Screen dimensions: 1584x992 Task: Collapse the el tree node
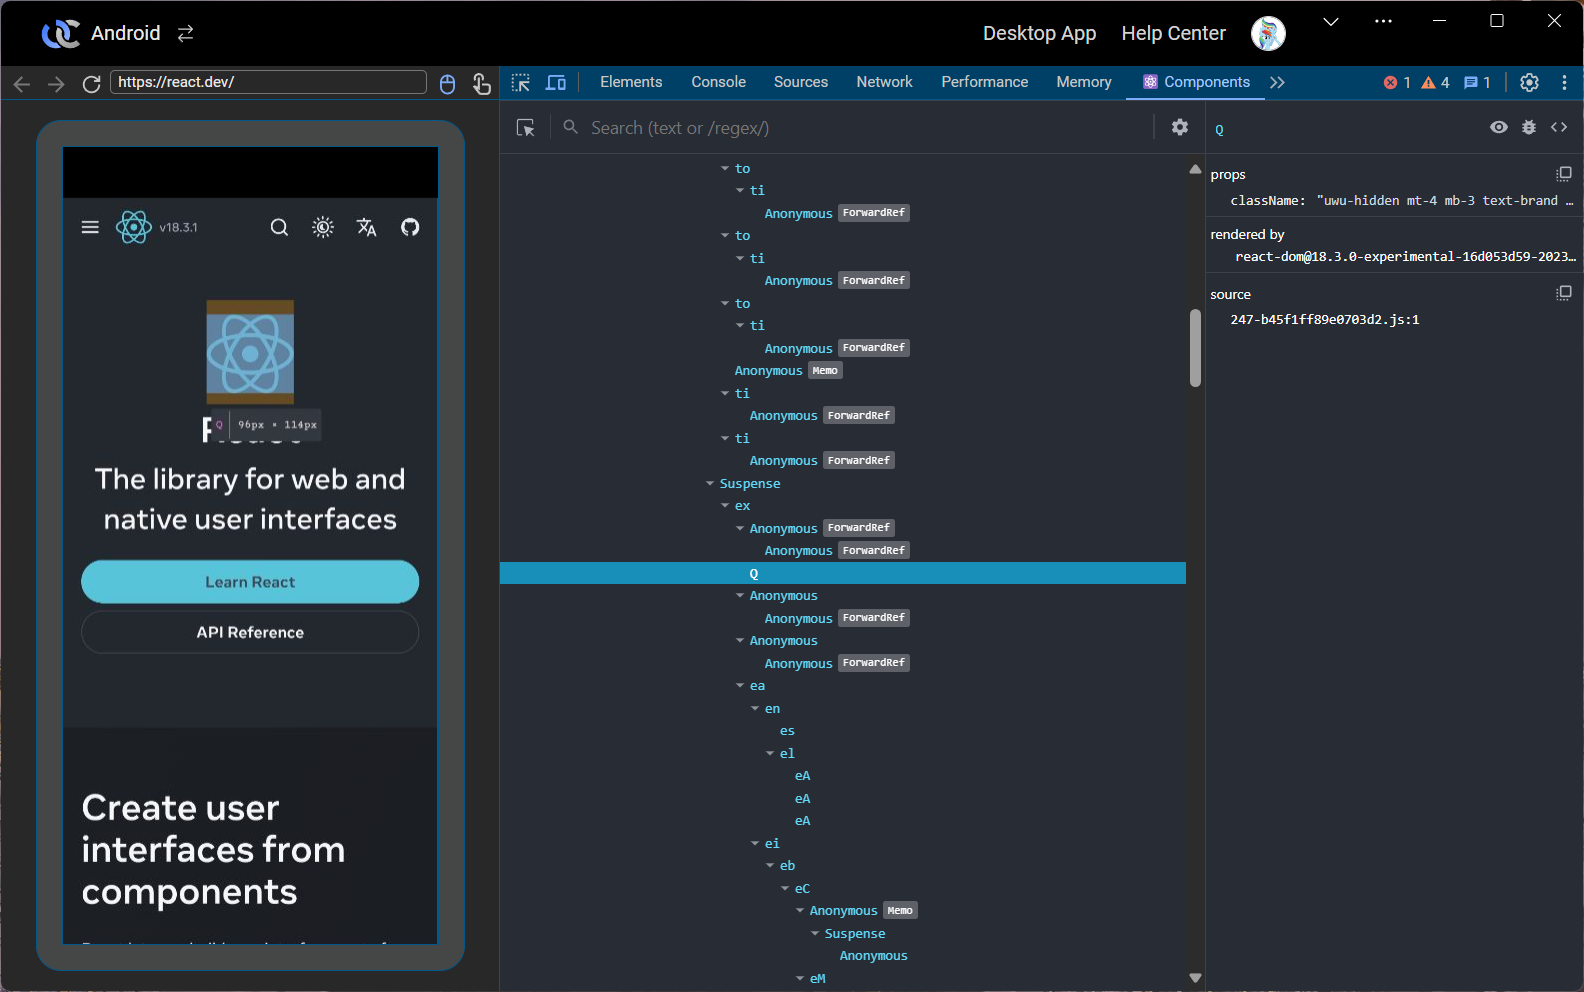(770, 754)
